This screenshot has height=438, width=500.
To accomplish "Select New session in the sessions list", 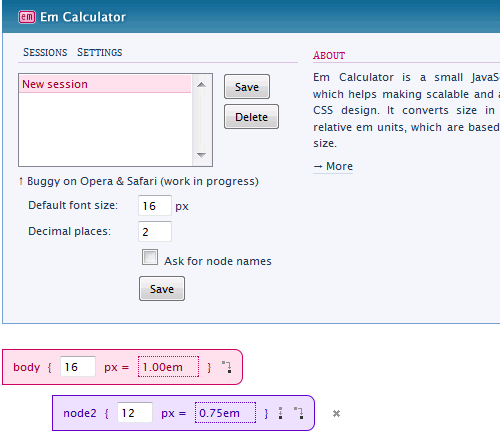I will (105, 84).
